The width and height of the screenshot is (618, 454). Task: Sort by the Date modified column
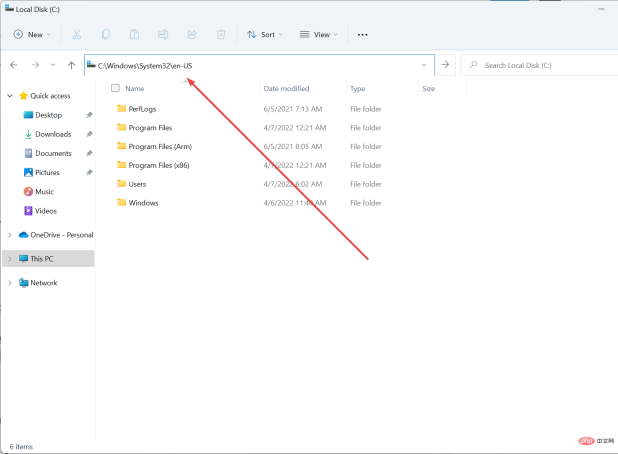point(286,89)
